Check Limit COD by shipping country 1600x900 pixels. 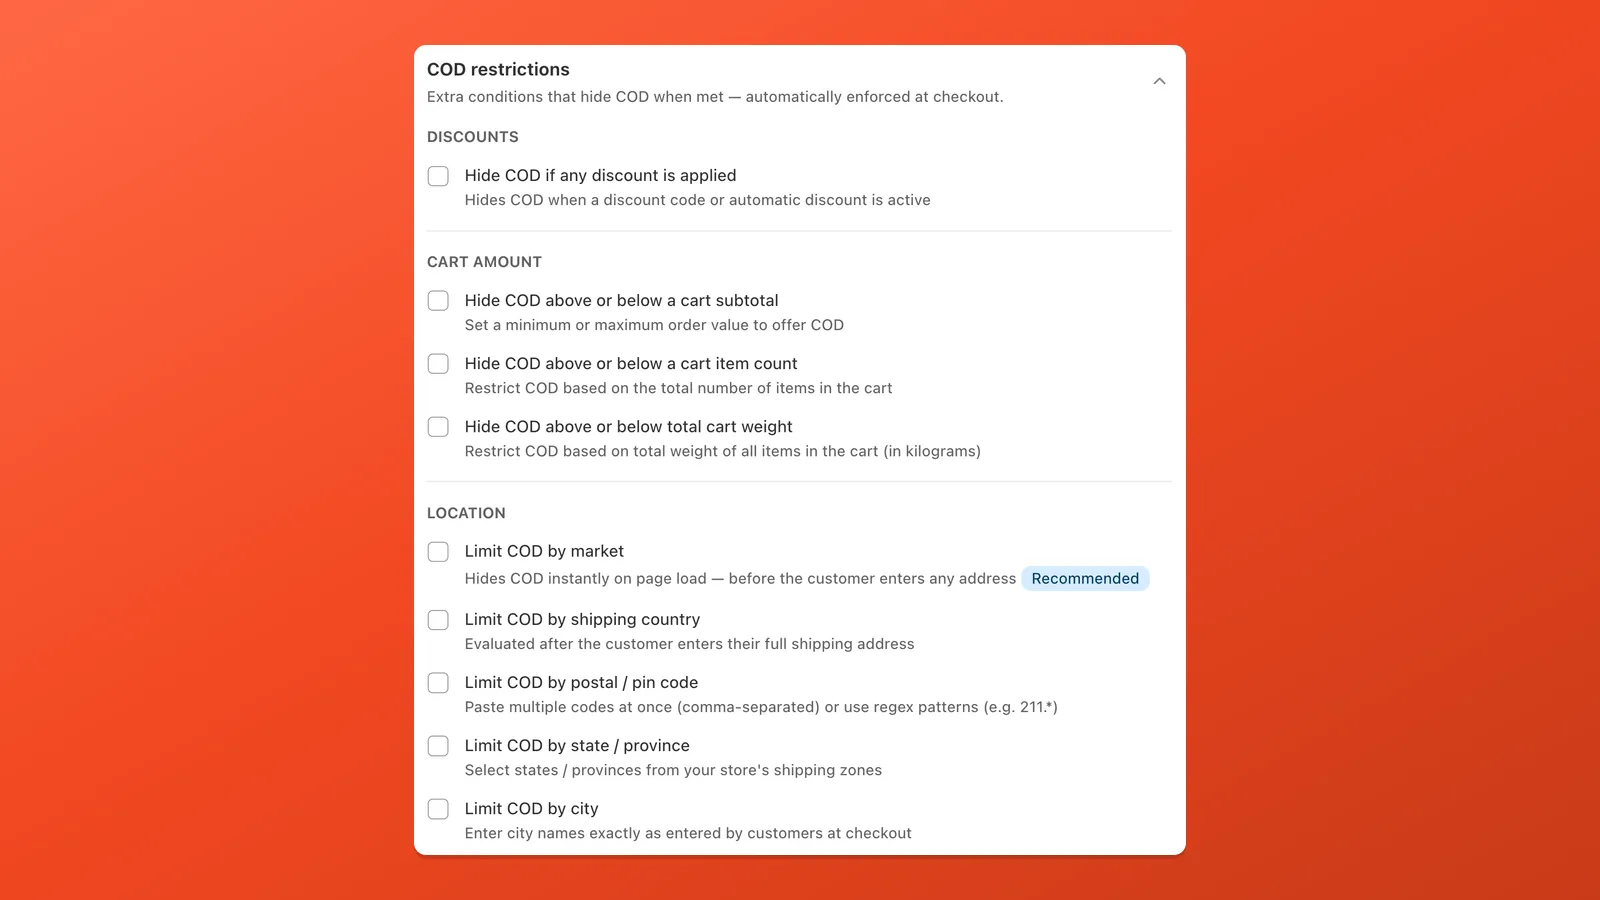tap(438, 620)
